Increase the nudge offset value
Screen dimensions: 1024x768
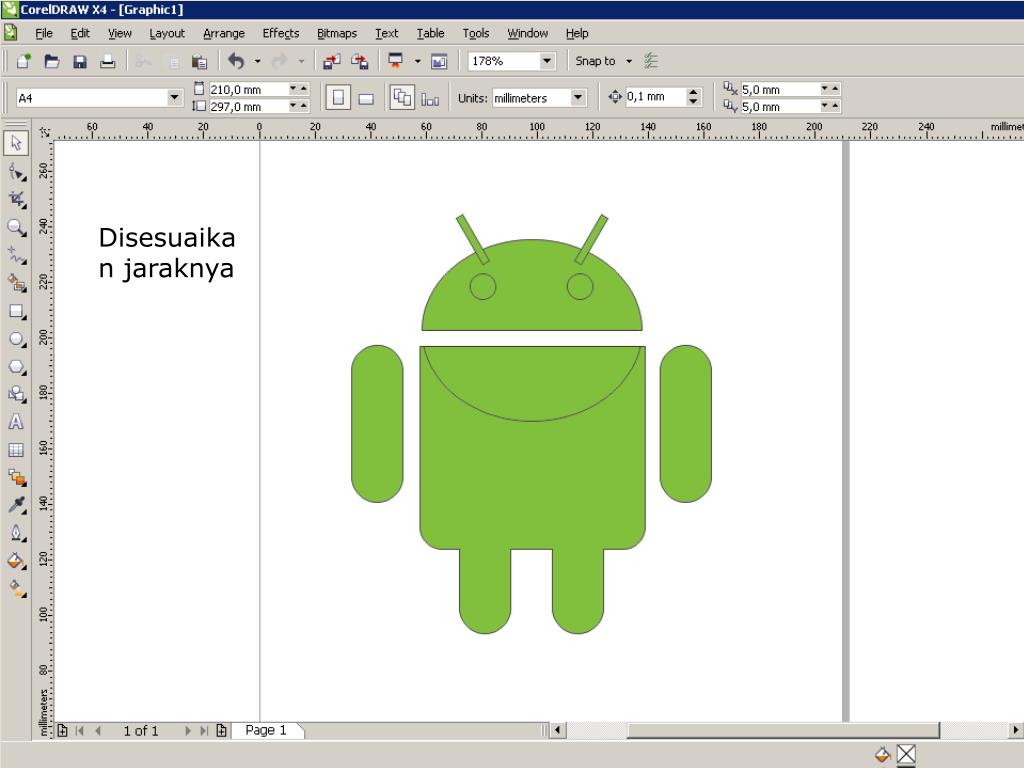click(694, 93)
